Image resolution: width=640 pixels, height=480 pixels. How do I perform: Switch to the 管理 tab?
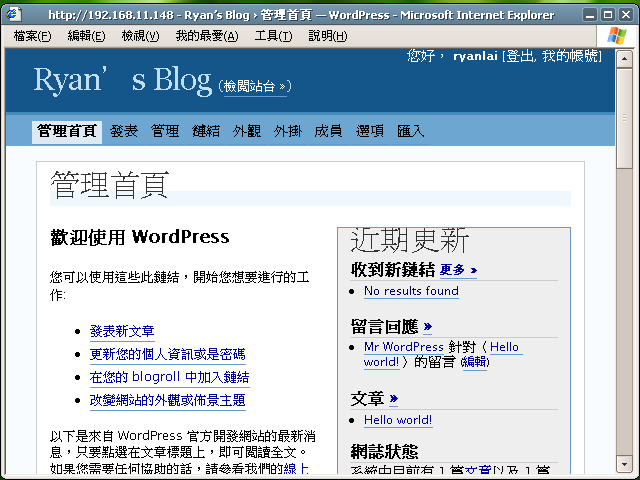[165, 131]
